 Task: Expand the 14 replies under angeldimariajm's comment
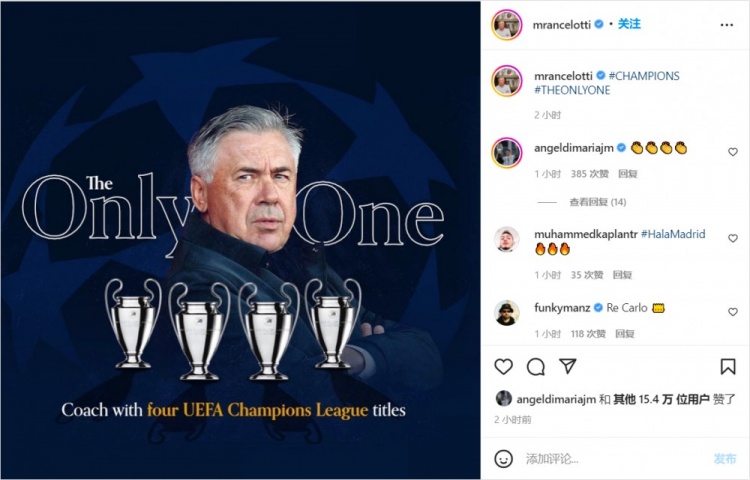point(597,202)
